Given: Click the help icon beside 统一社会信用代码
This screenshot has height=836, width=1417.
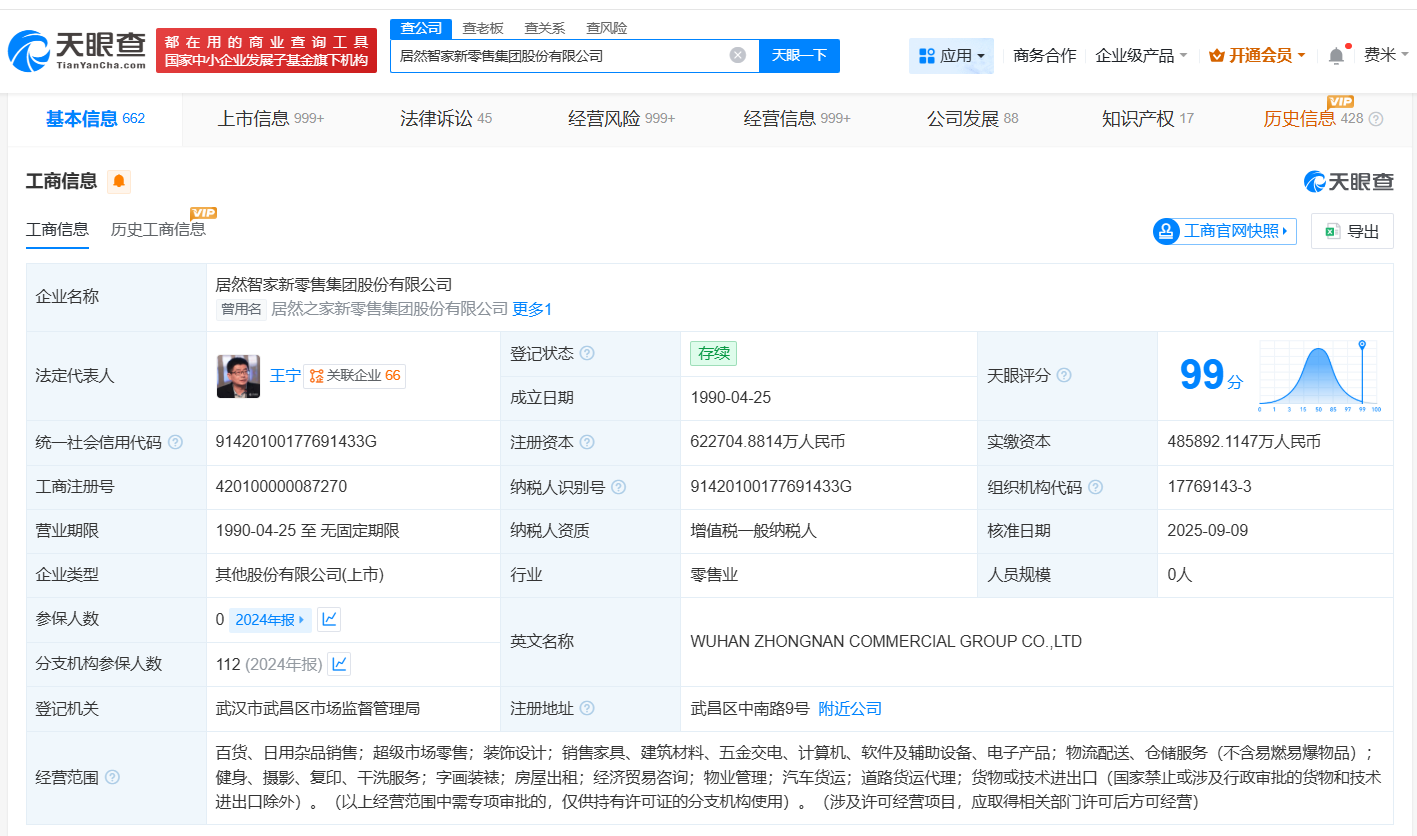Looking at the screenshot, I should tap(177, 442).
